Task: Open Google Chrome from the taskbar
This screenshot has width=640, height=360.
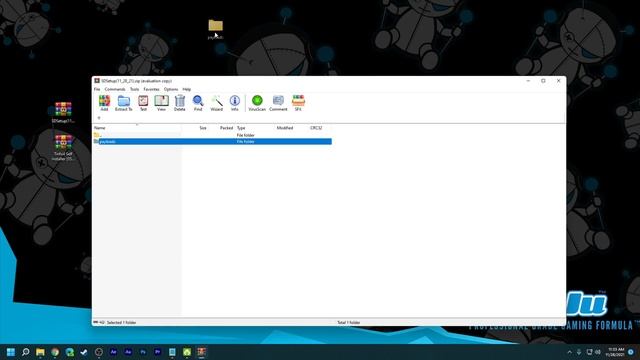Action: click(55, 352)
